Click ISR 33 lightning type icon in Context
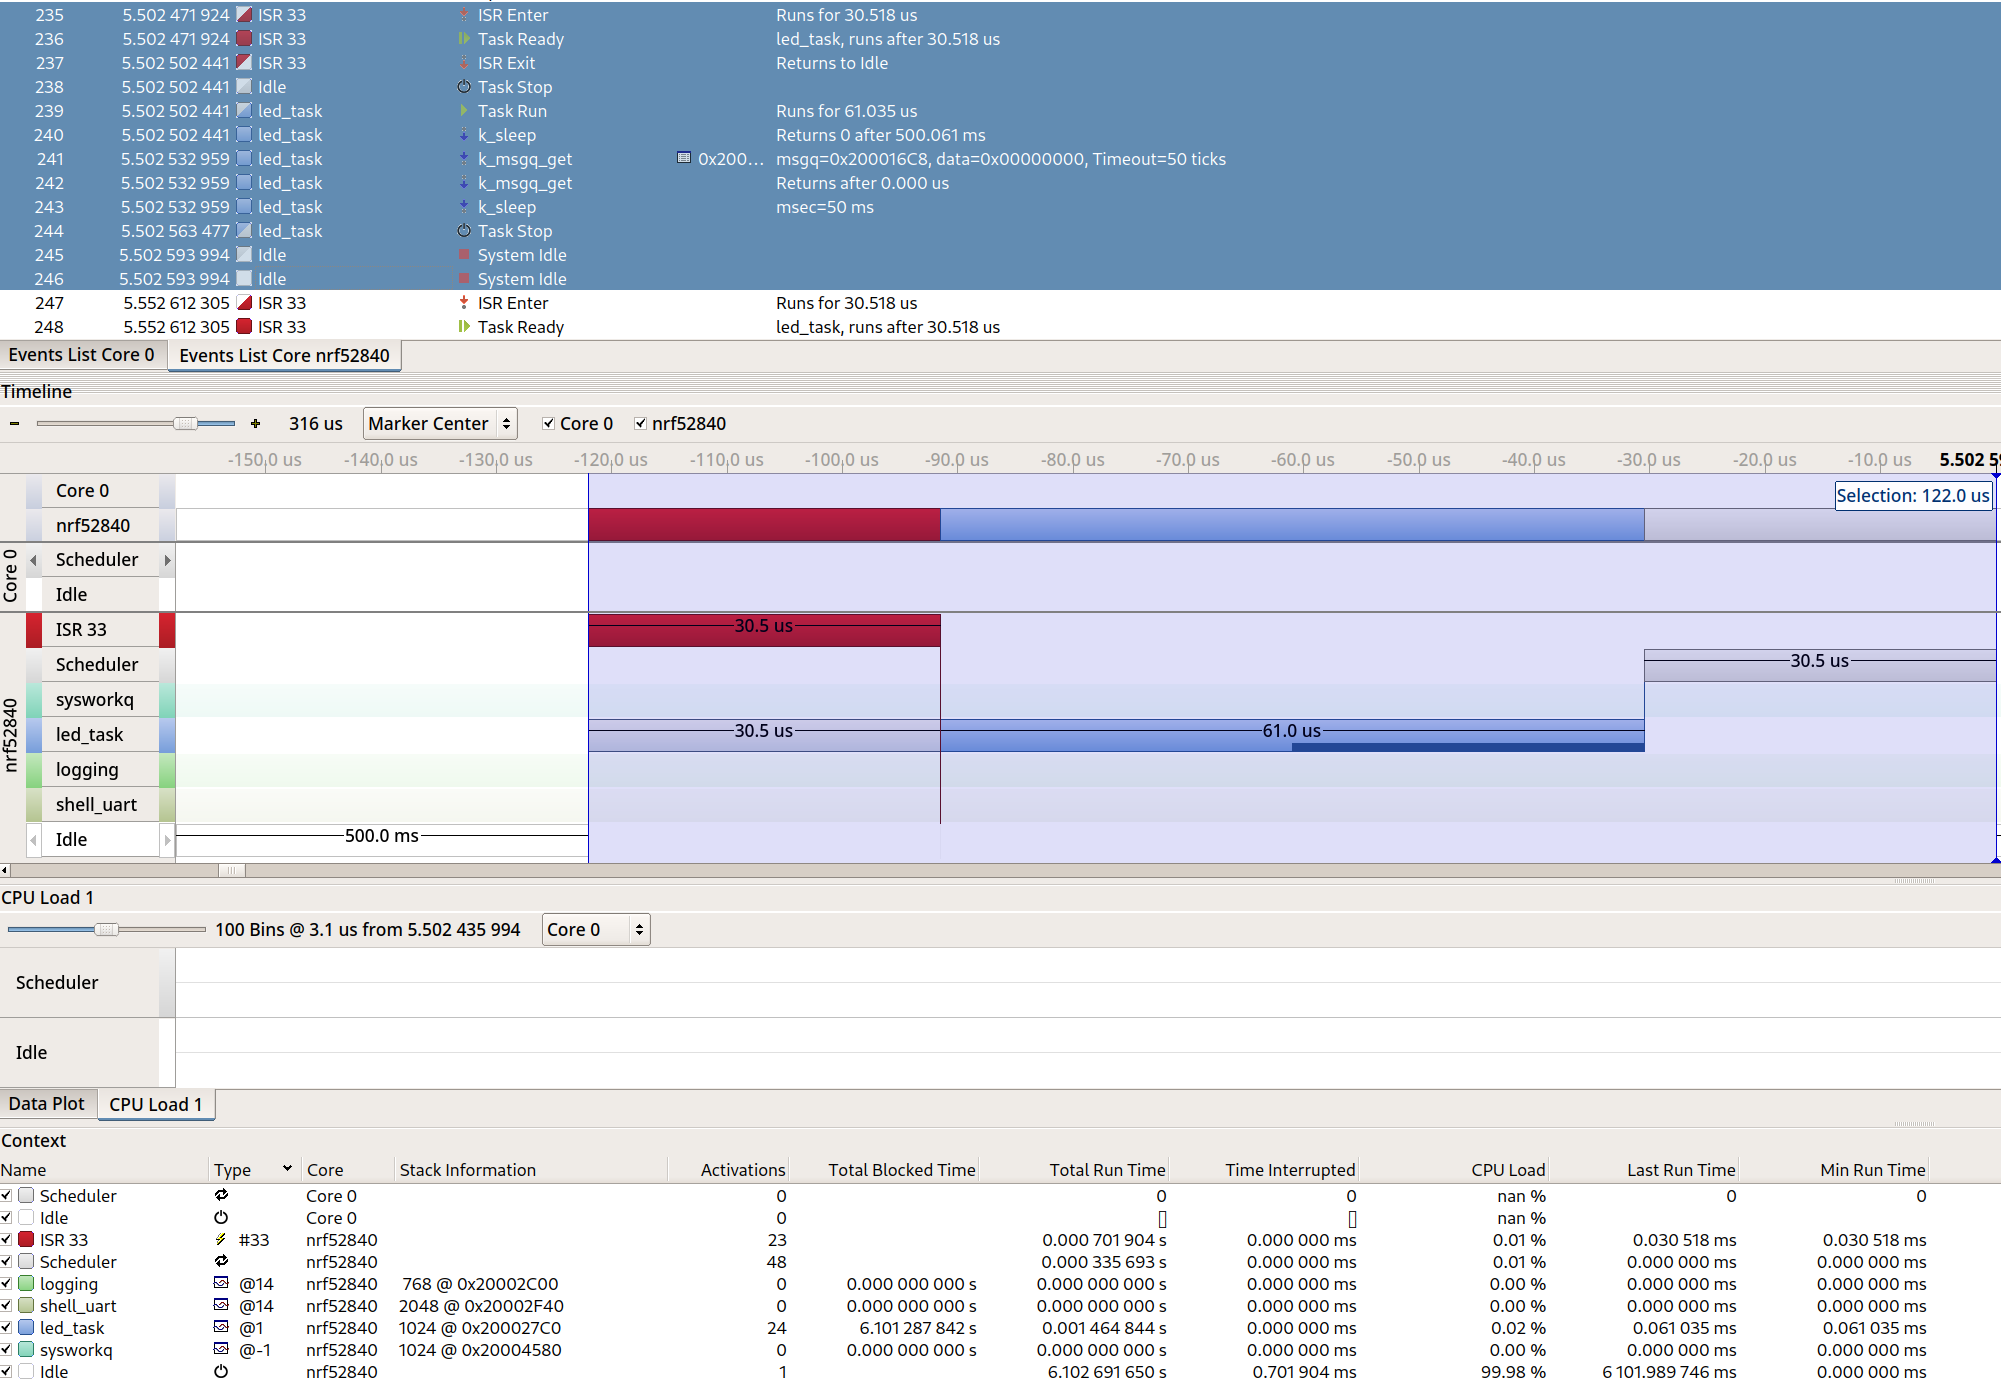Image resolution: width=2001 pixels, height=1391 pixels. (x=221, y=1240)
